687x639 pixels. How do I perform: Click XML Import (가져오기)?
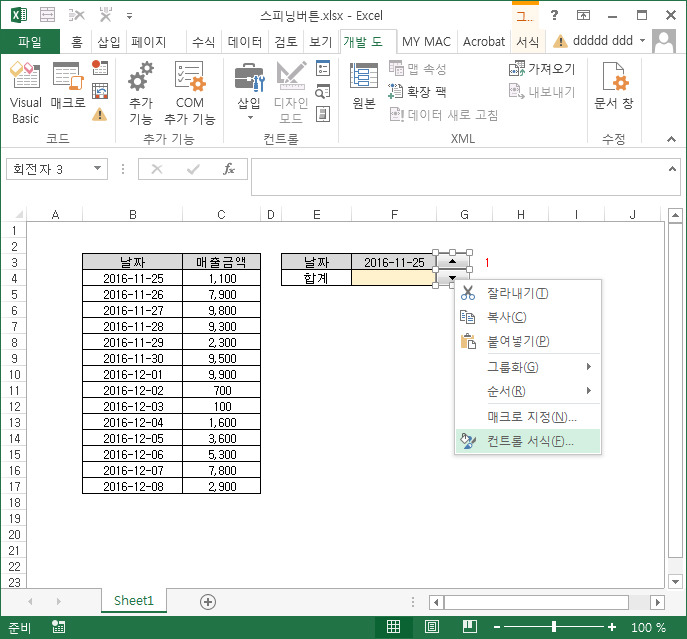[x=542, y=68]
